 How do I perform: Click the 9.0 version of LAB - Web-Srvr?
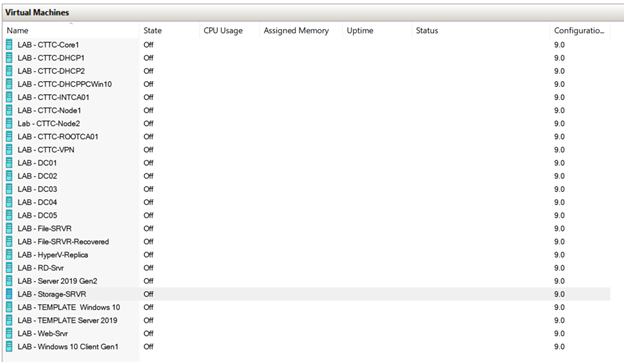(559, 333)
